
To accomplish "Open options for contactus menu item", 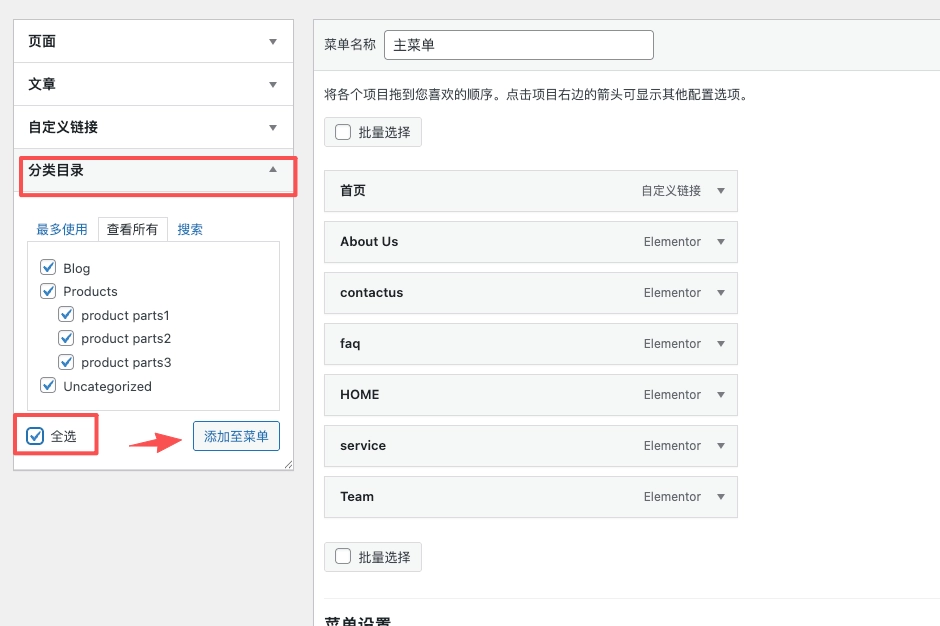I will (721, 293).
